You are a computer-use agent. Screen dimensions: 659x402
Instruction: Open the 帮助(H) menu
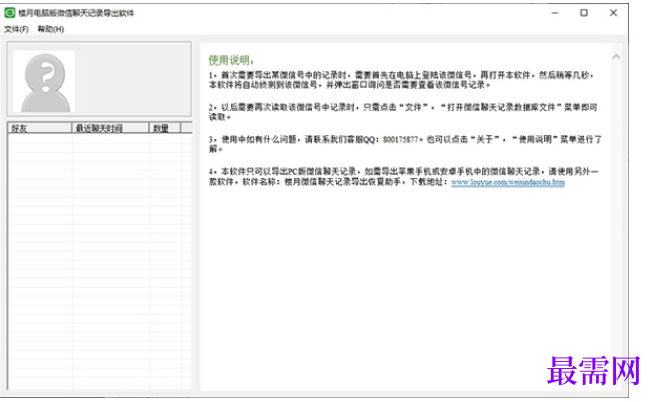pos(50,29)
